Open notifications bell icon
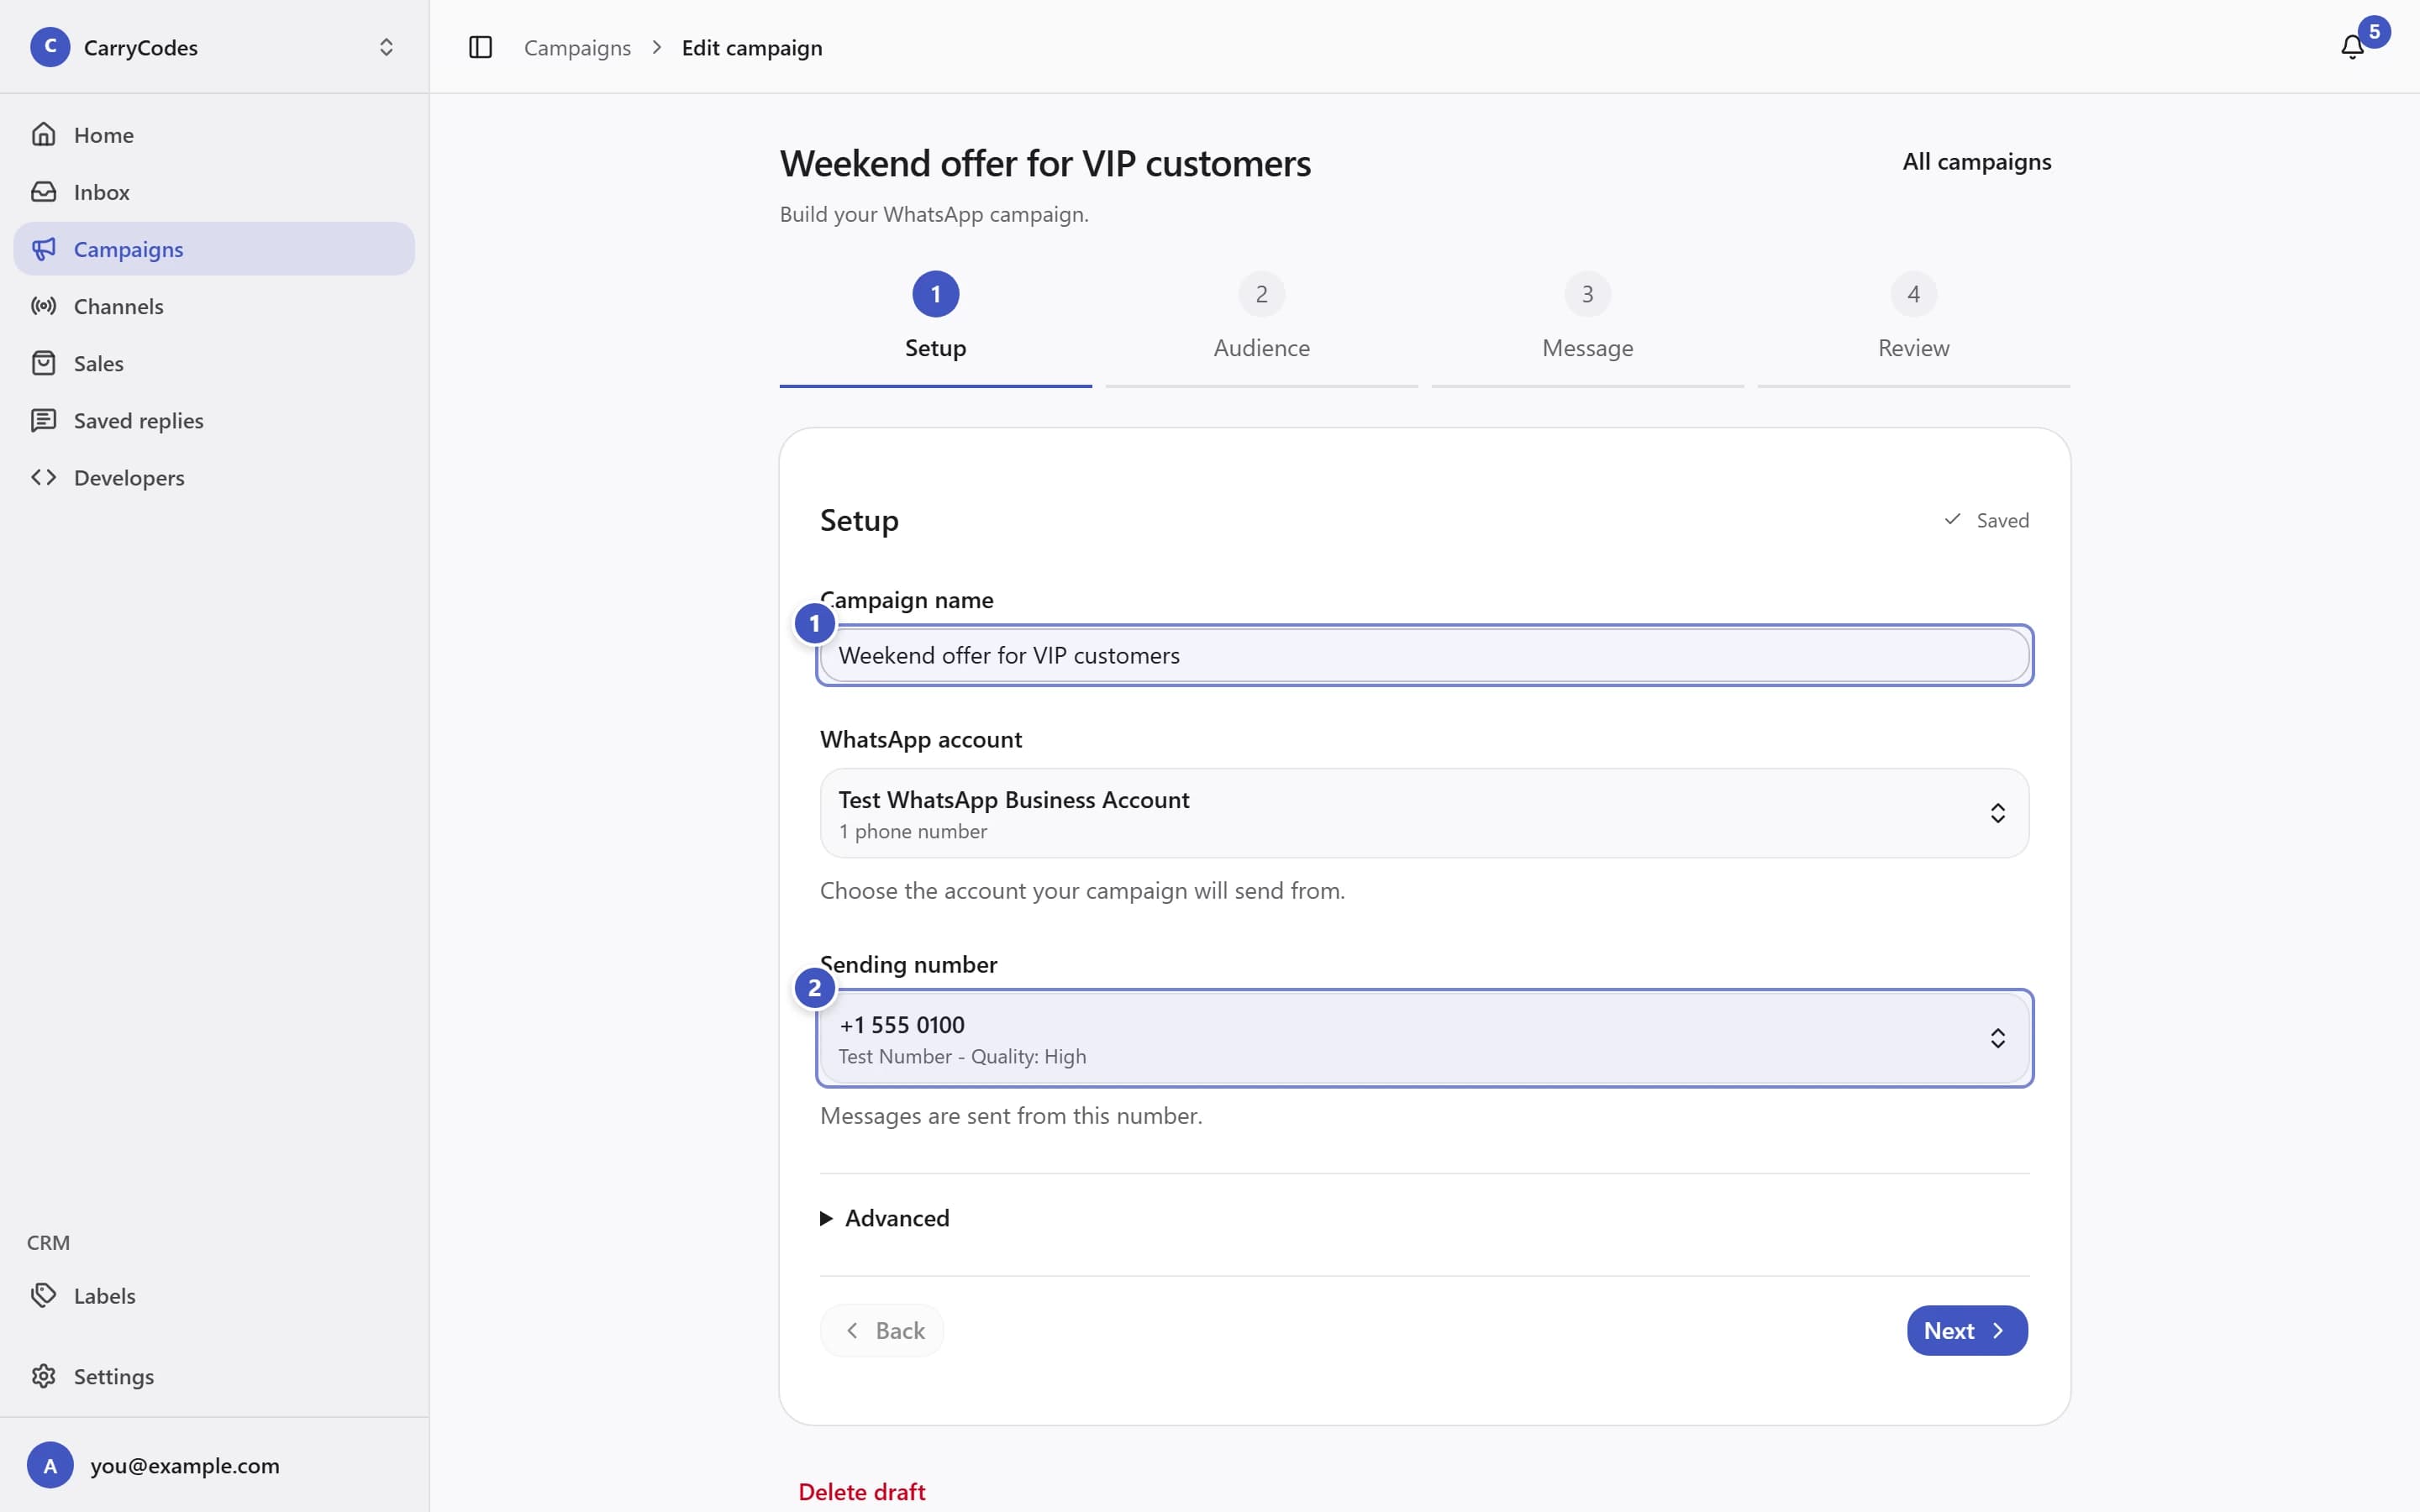This screenshot has height=1512, width=2420. click(2351, 47)
